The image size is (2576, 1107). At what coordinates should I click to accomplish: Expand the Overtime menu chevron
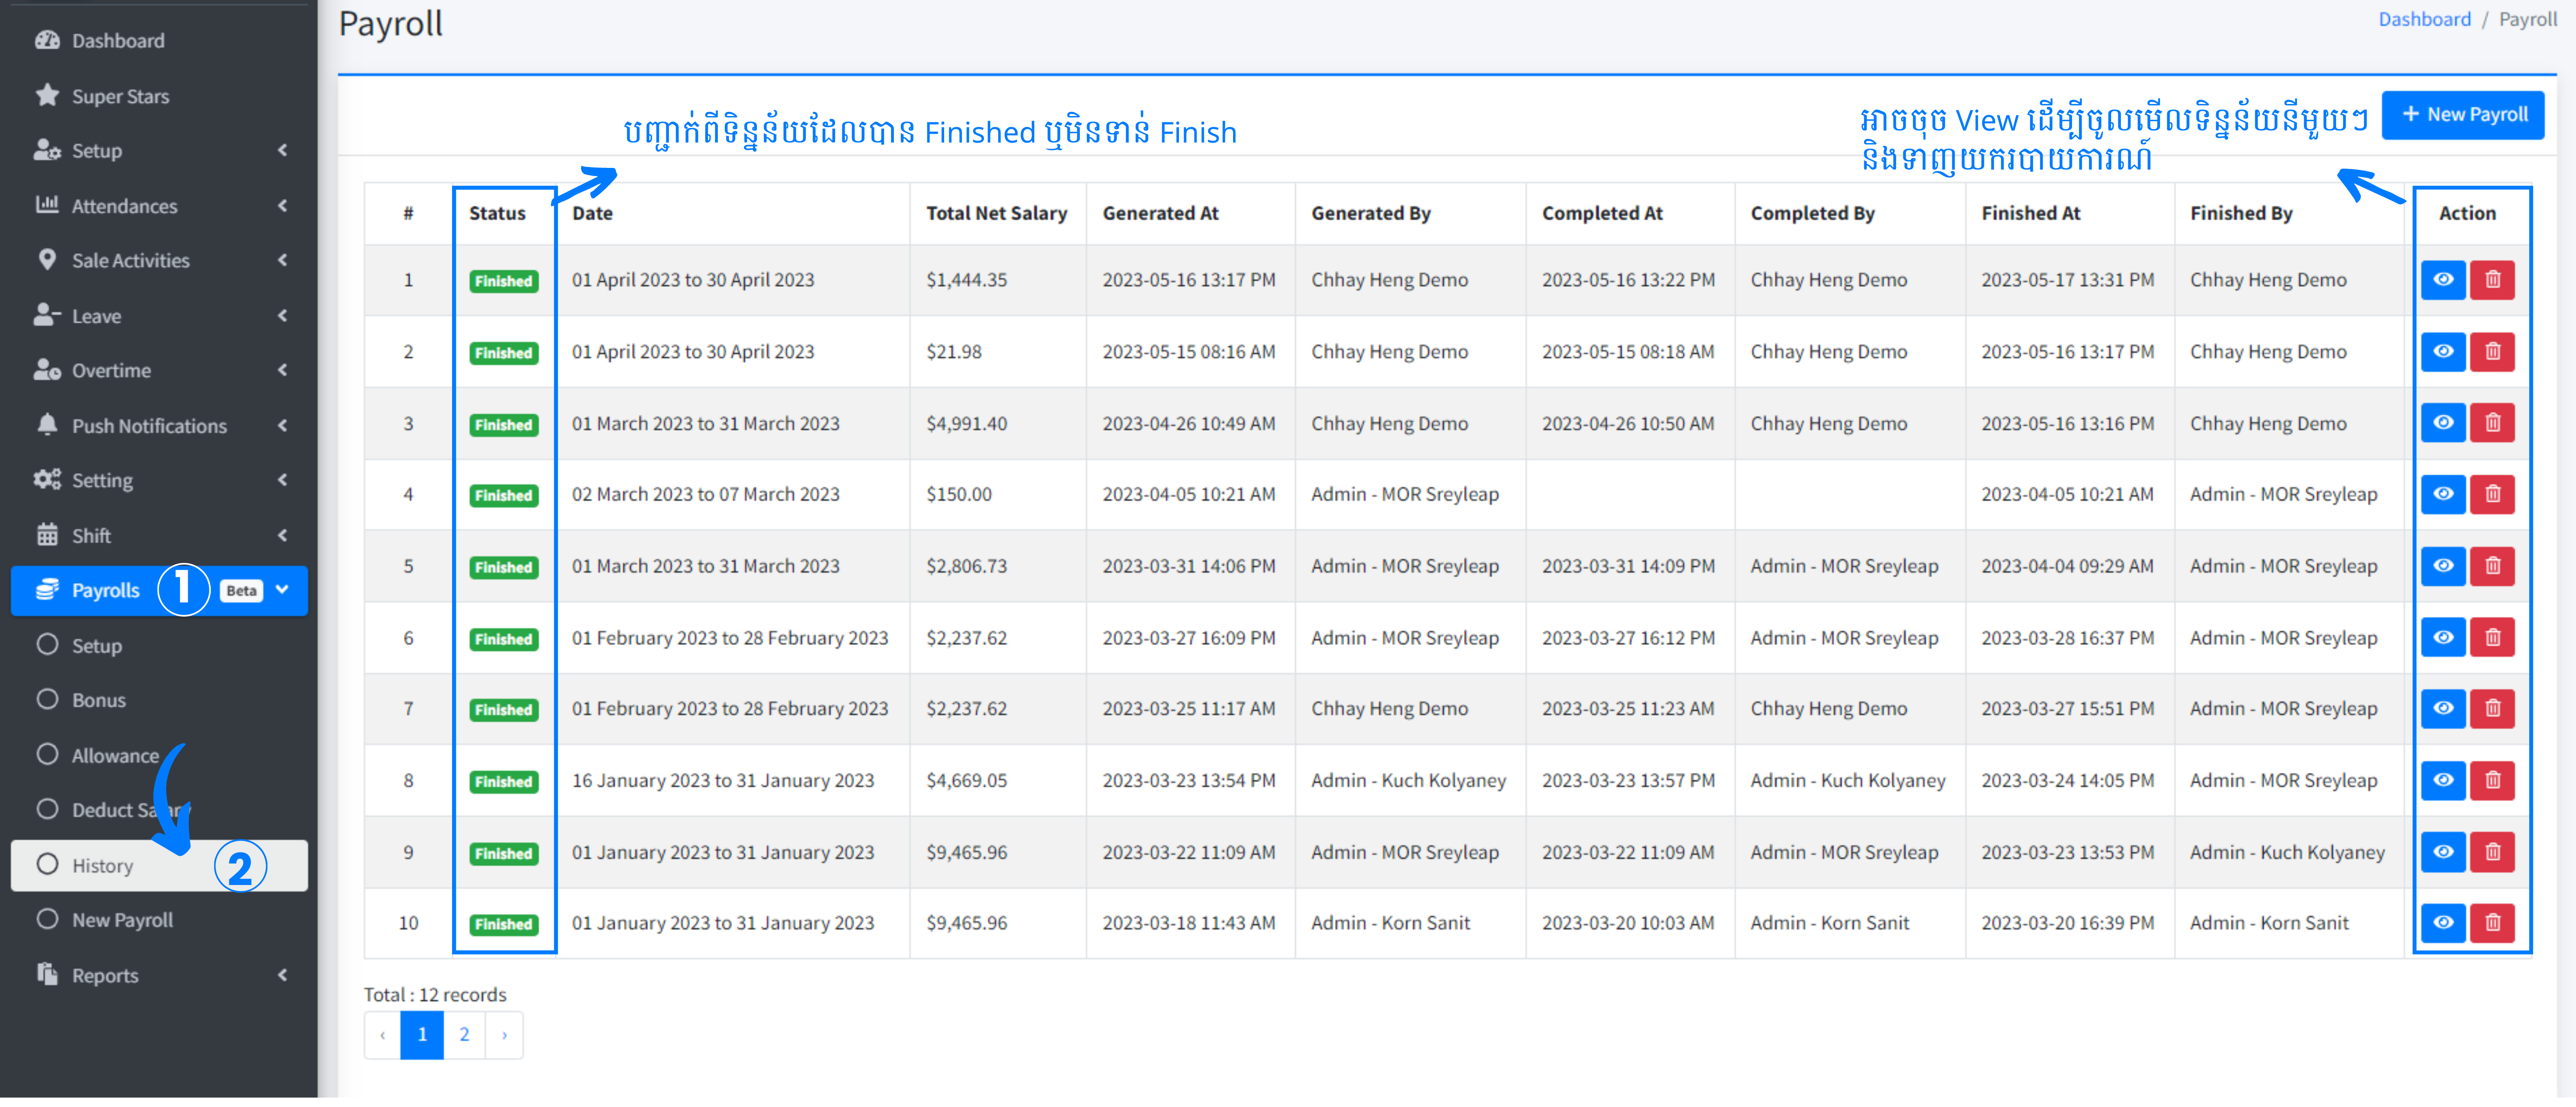[x=283, y=371]
